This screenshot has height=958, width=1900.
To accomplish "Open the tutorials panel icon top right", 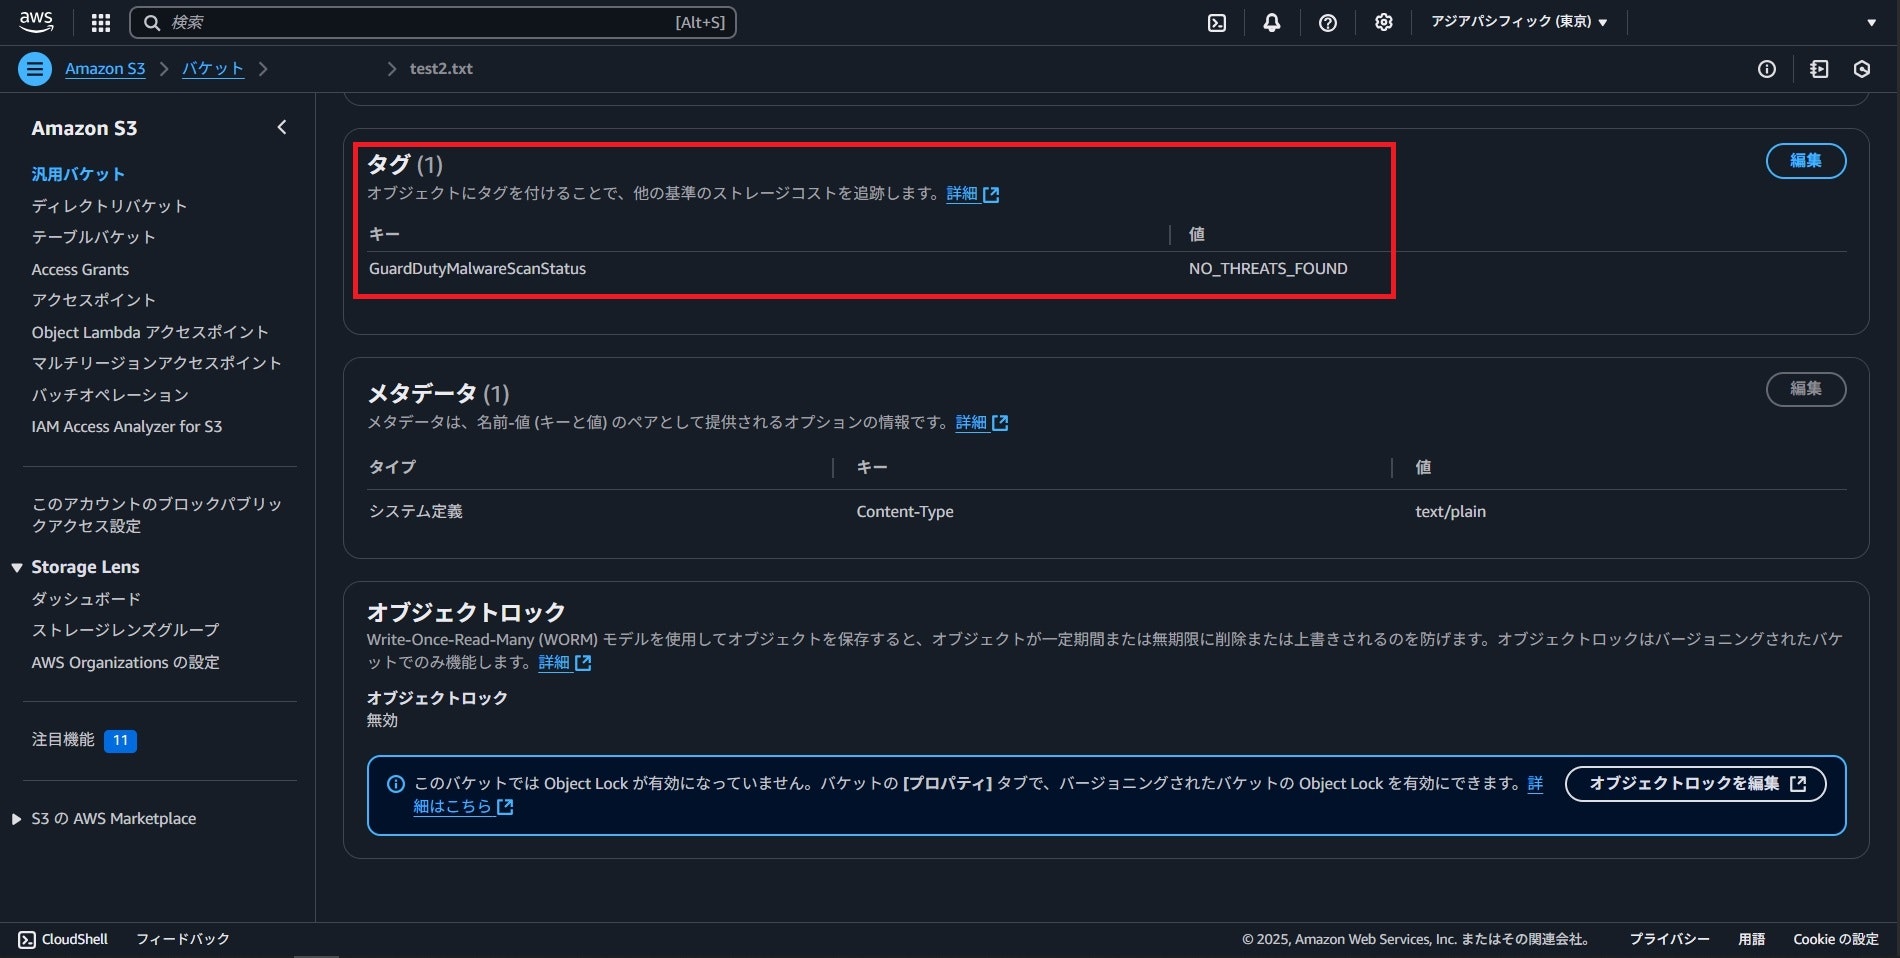I will coord(1818,68).
